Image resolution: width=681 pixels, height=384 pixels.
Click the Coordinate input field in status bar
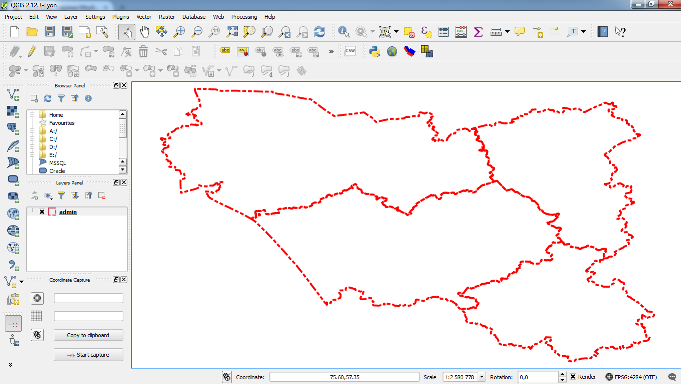[x=344, y=377]
